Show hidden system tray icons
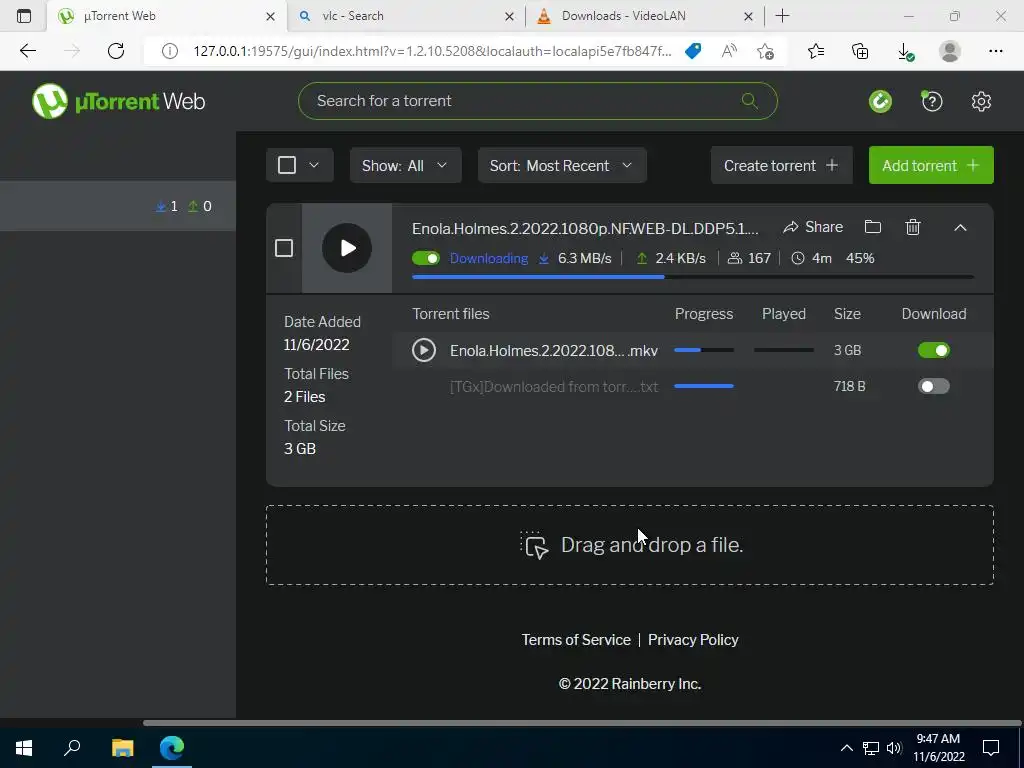Screen dimensions: 1024x768 846,748
